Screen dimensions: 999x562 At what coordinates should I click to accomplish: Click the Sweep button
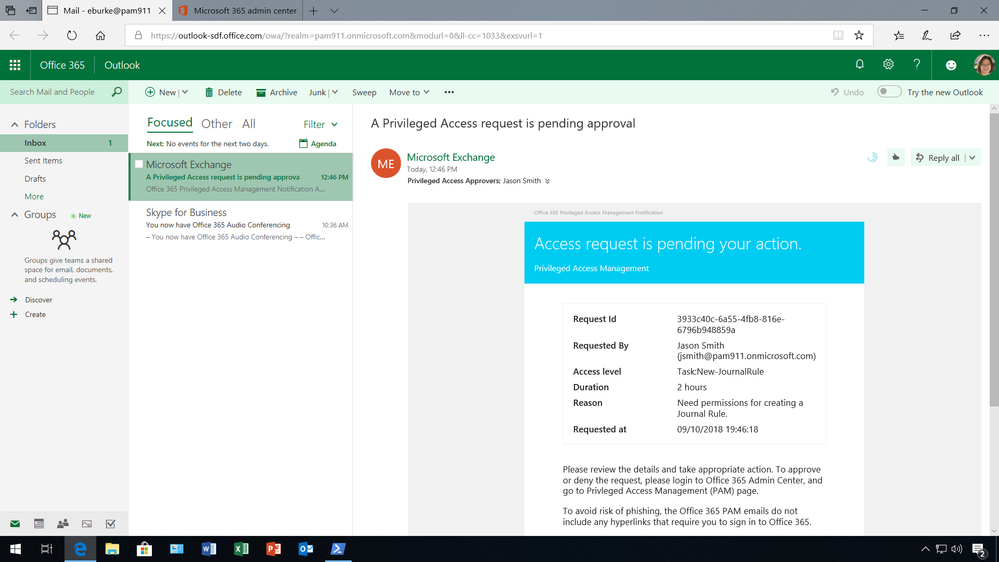tap(364, 92)
